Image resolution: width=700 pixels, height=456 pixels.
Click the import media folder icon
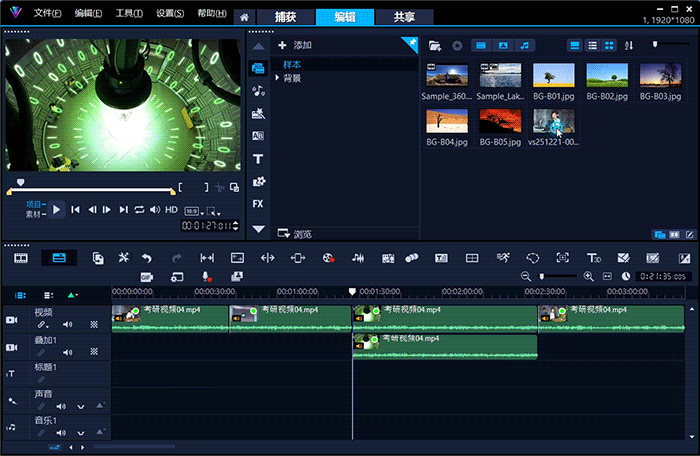click(435, 45)
